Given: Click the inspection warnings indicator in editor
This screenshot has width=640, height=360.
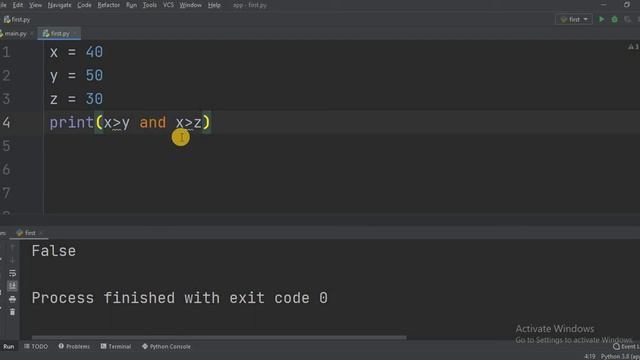Looking at the screenshot, I should (633, 47).
